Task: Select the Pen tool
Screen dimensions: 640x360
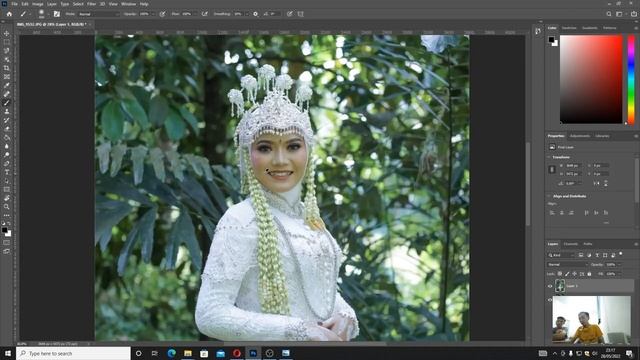Action: point(7,163)
